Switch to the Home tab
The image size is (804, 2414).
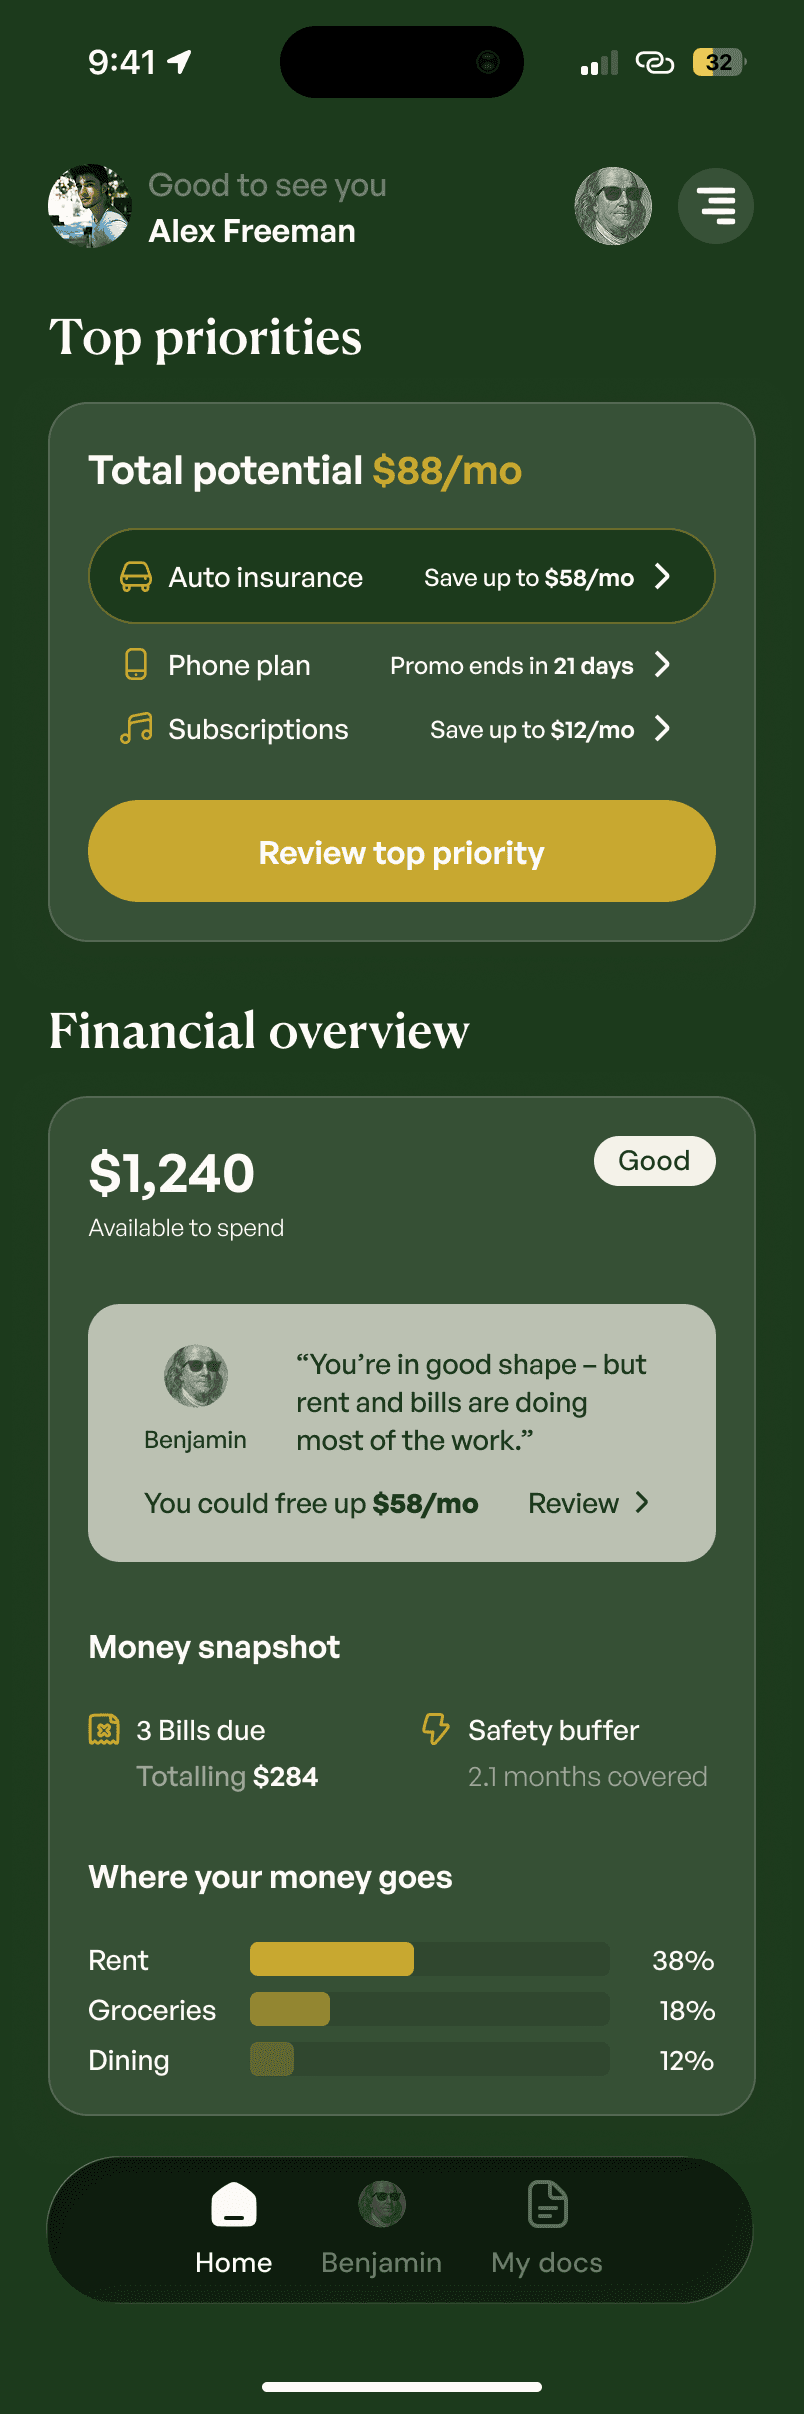click(x=234, y=2229)
